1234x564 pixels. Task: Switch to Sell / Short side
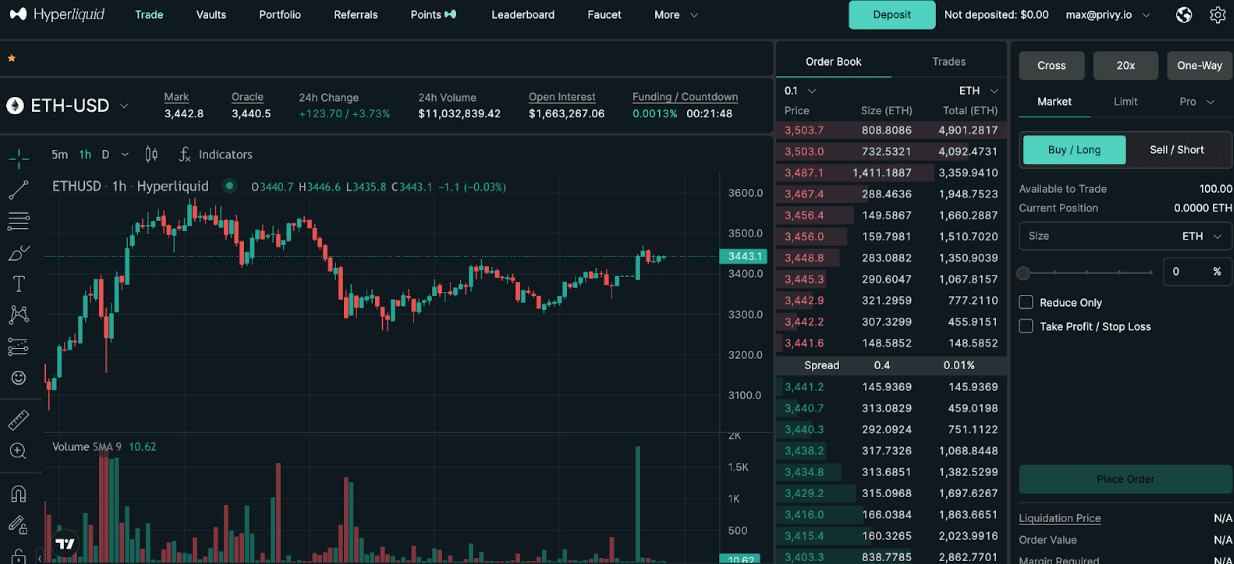[1176, 150]
